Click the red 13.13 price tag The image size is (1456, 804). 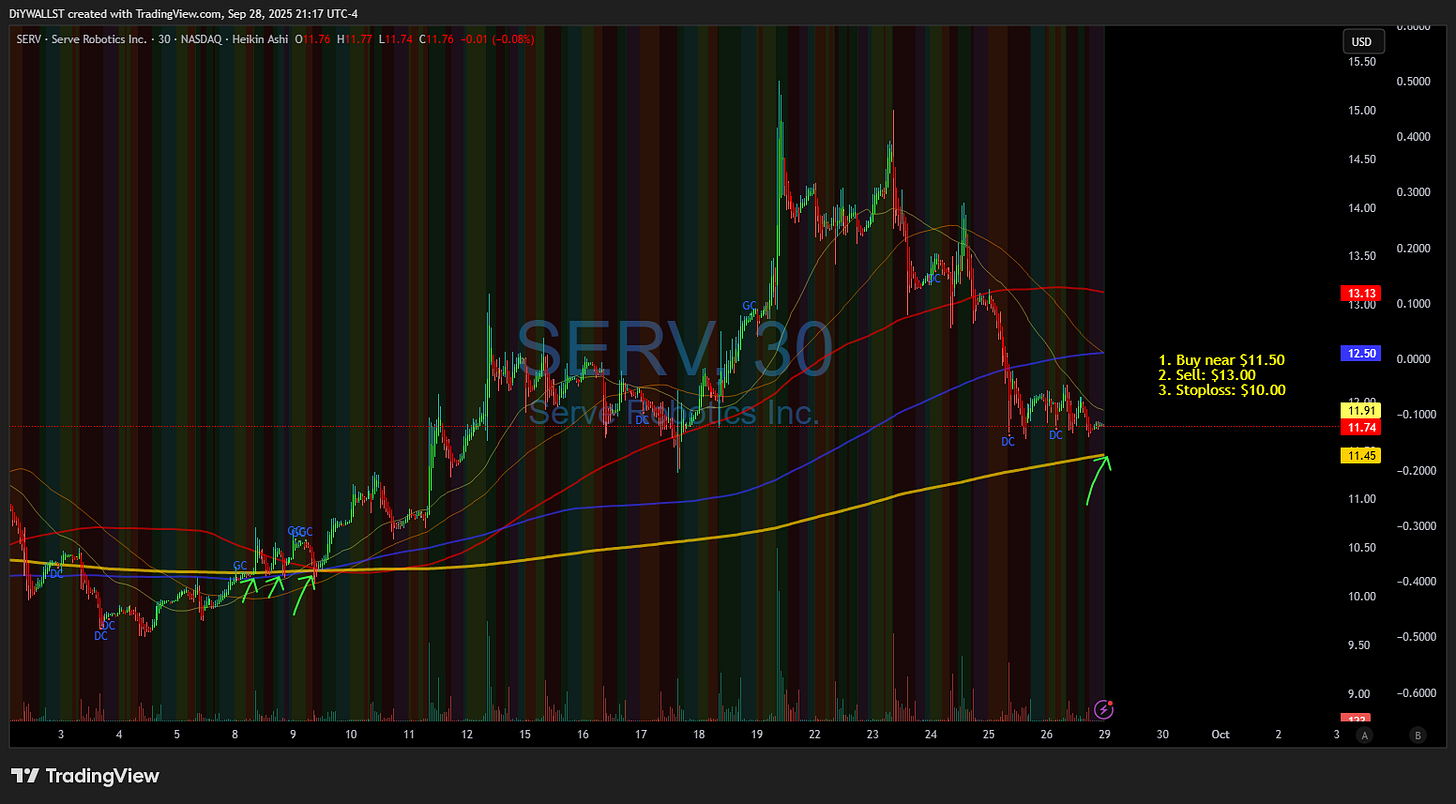pos(1359,293)
